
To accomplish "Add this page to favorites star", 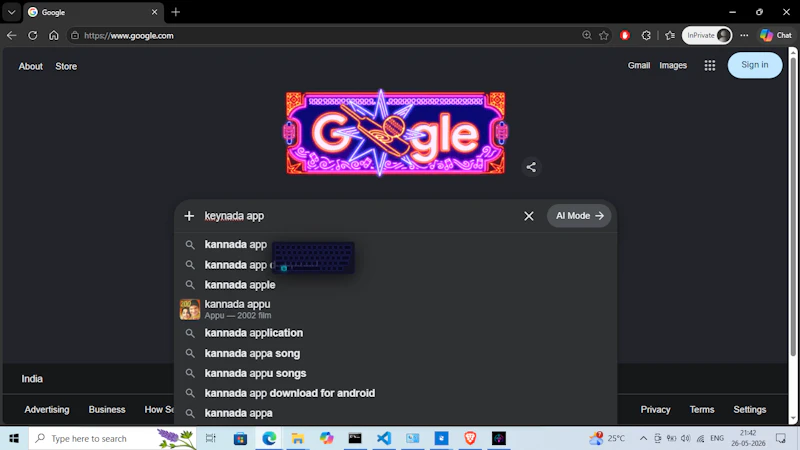I will click(x=604, y=35).
